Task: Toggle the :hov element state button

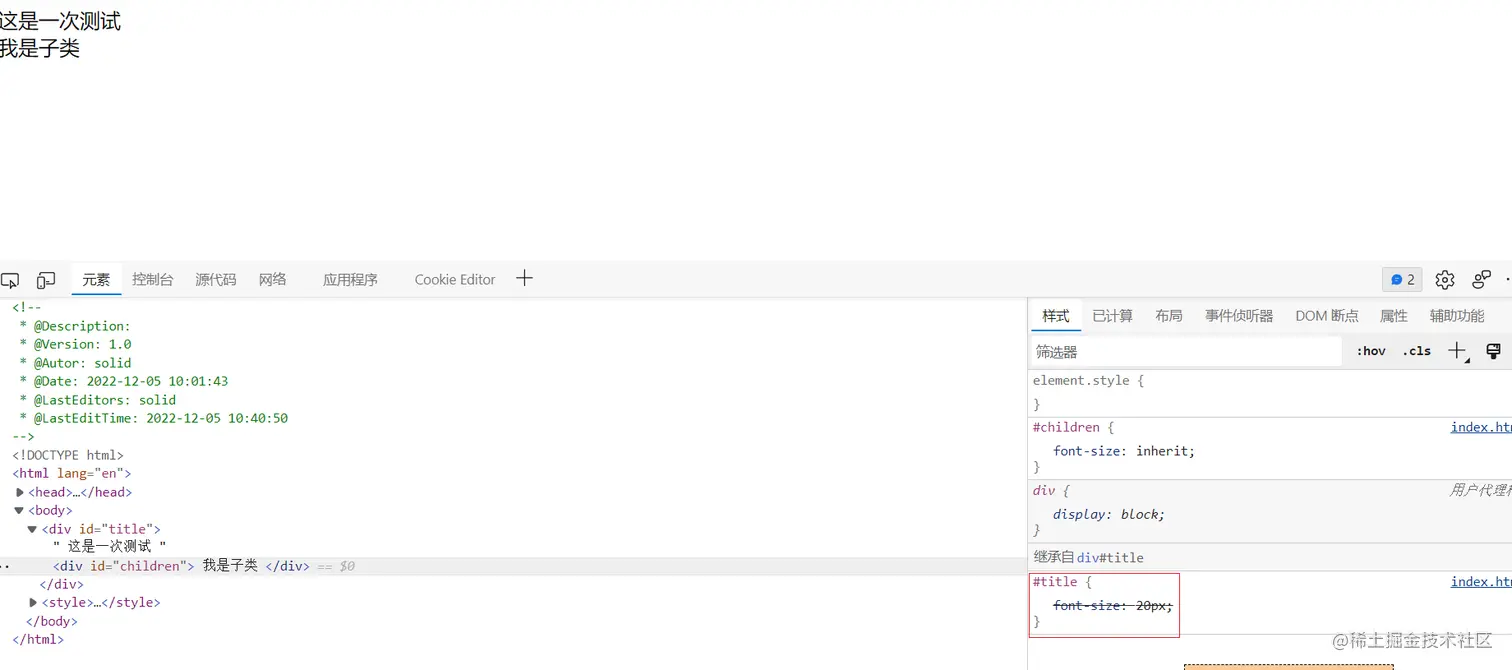Action: click(x=1371, y=351)
